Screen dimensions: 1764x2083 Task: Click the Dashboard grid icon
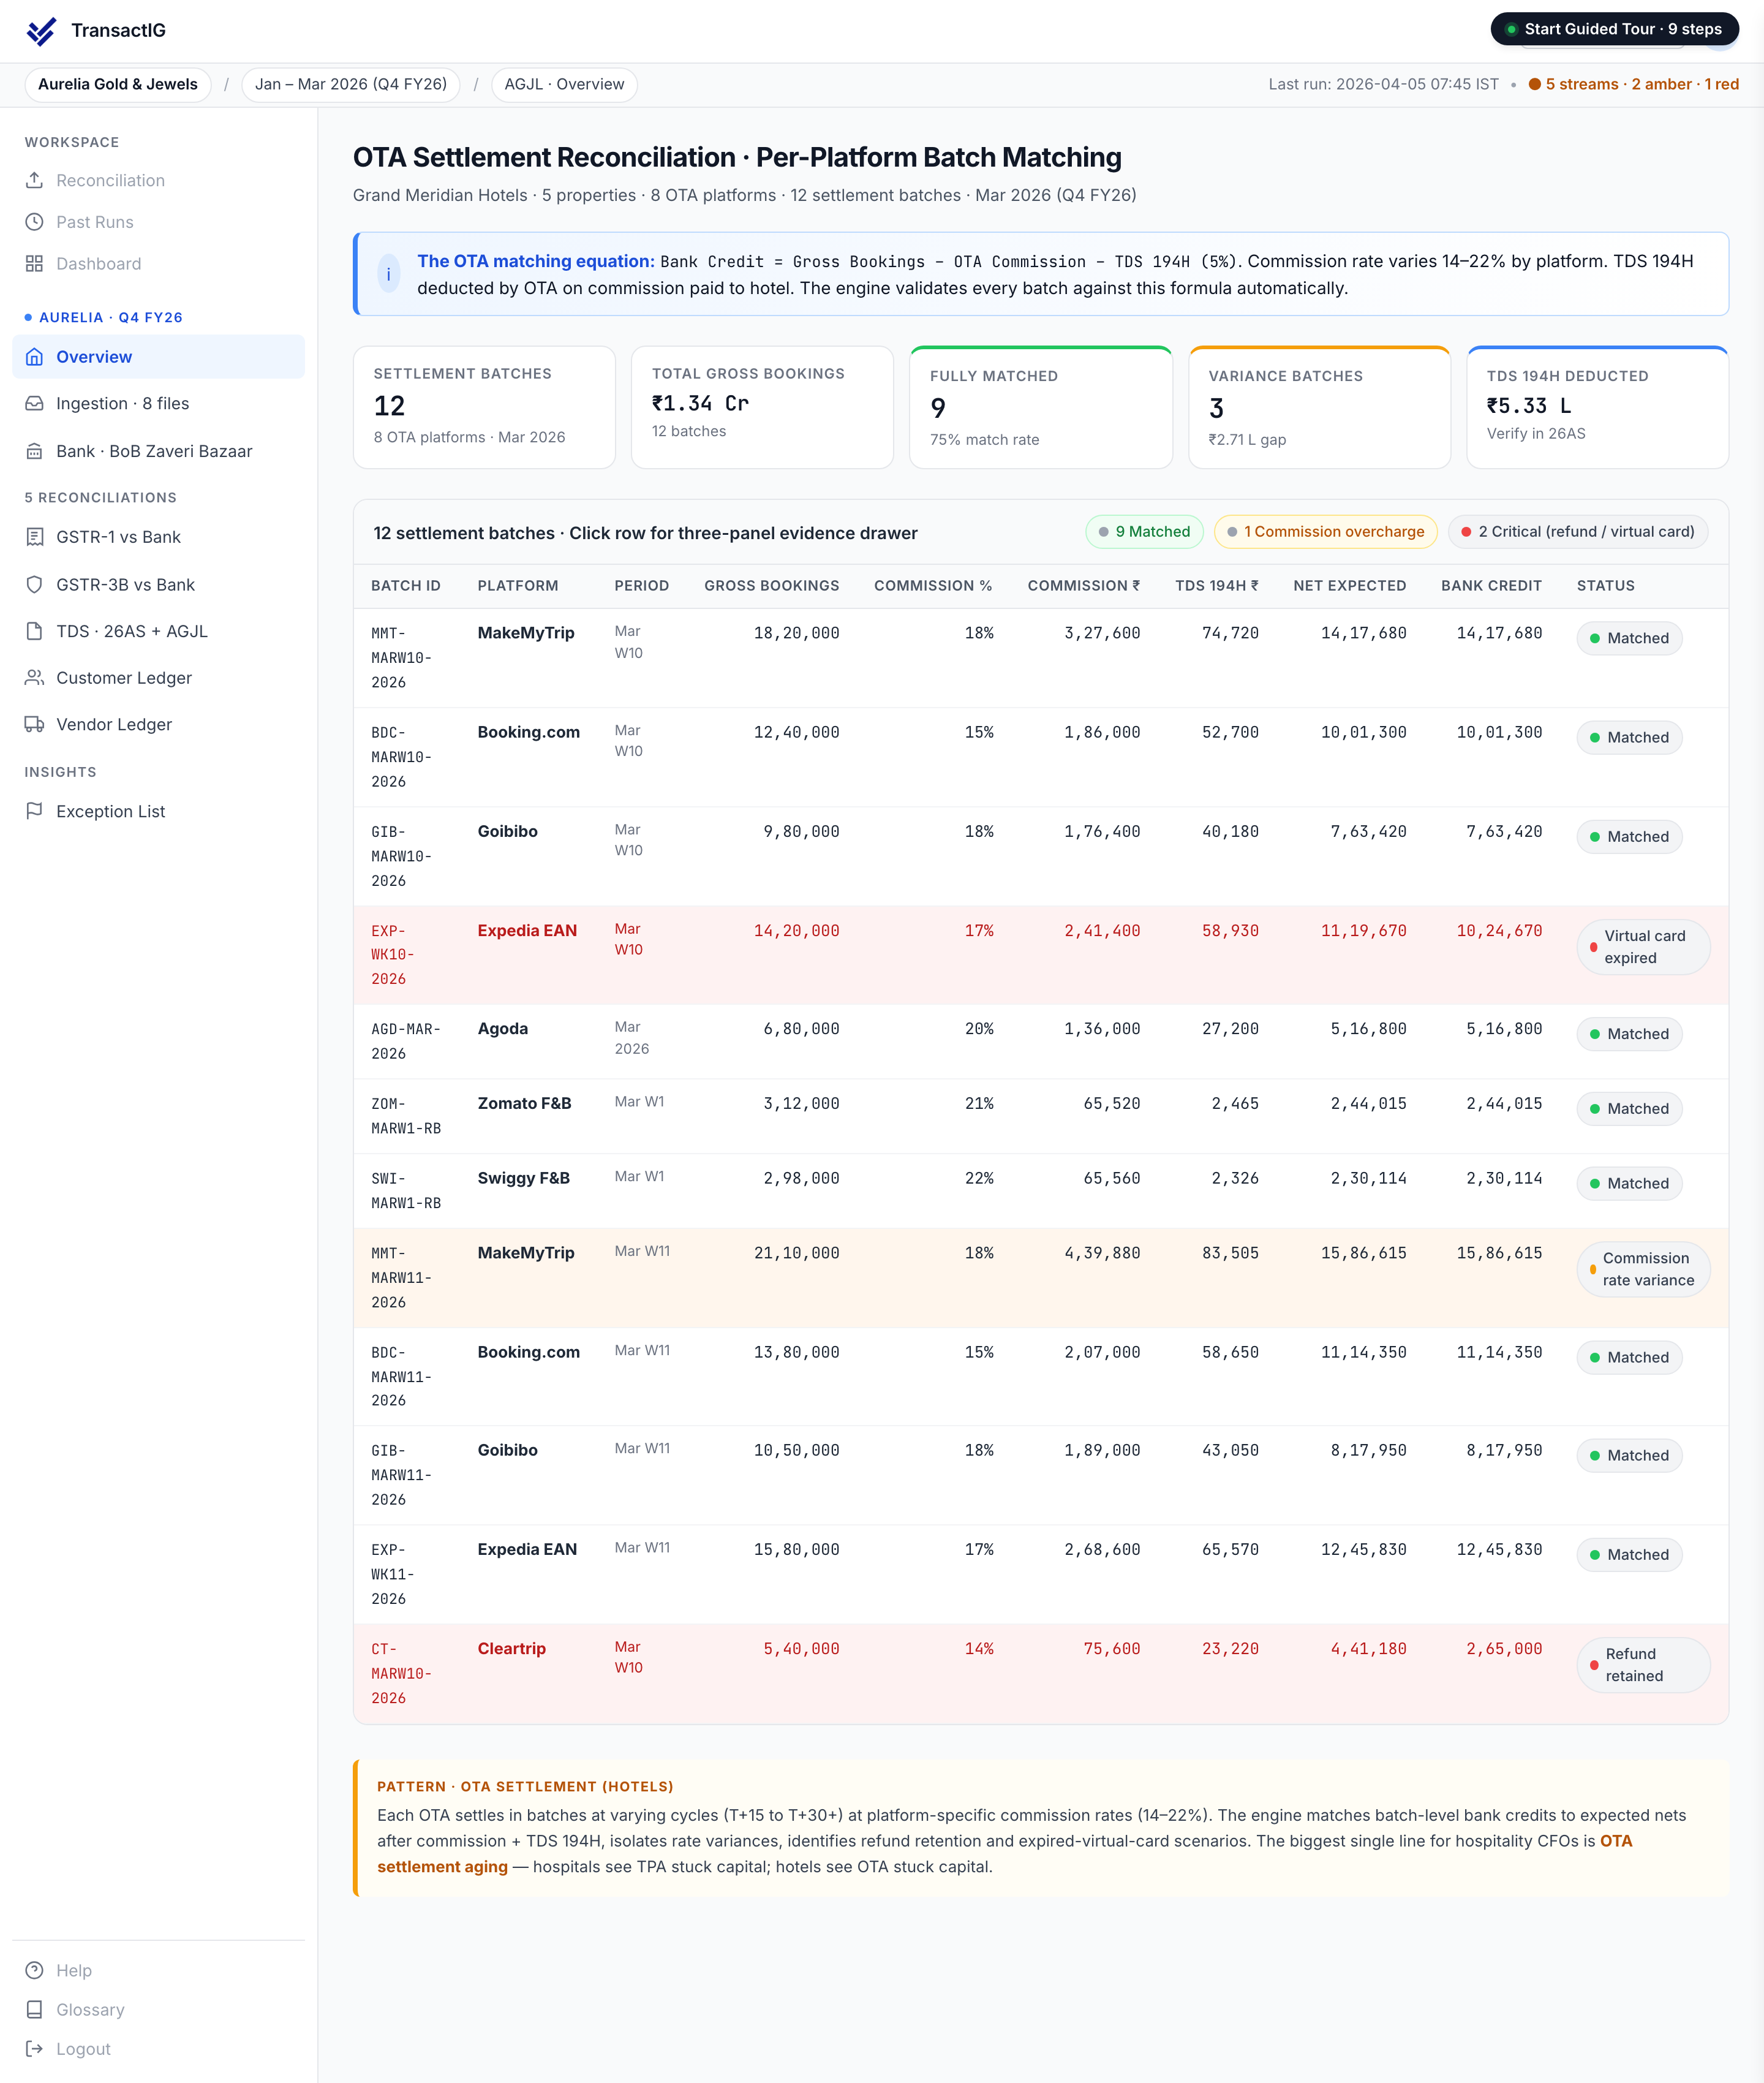pos(34,264)
